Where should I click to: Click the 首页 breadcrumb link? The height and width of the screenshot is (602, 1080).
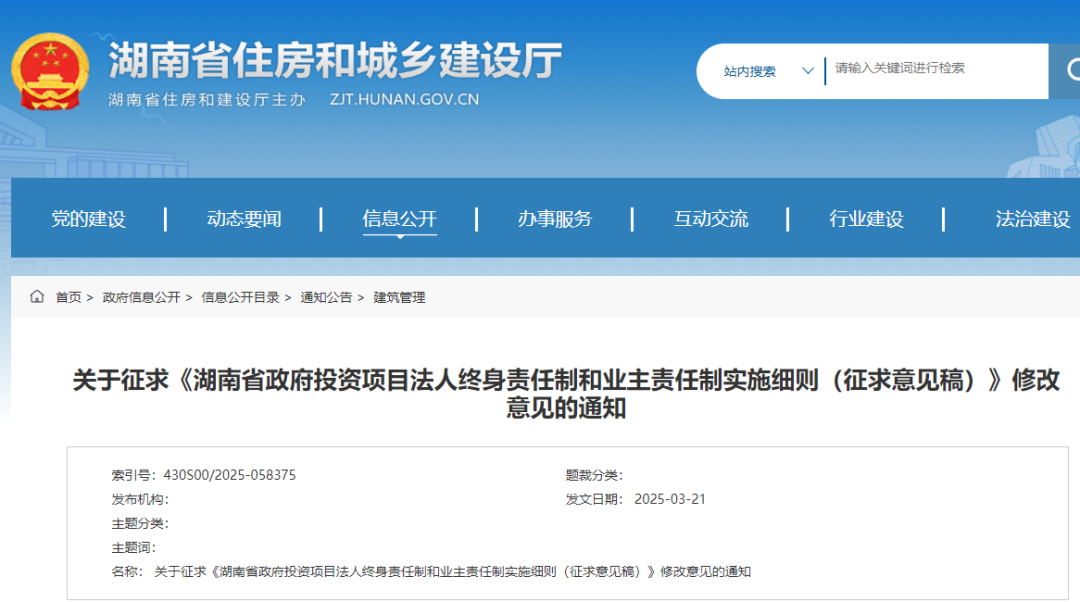pos(68,297)
